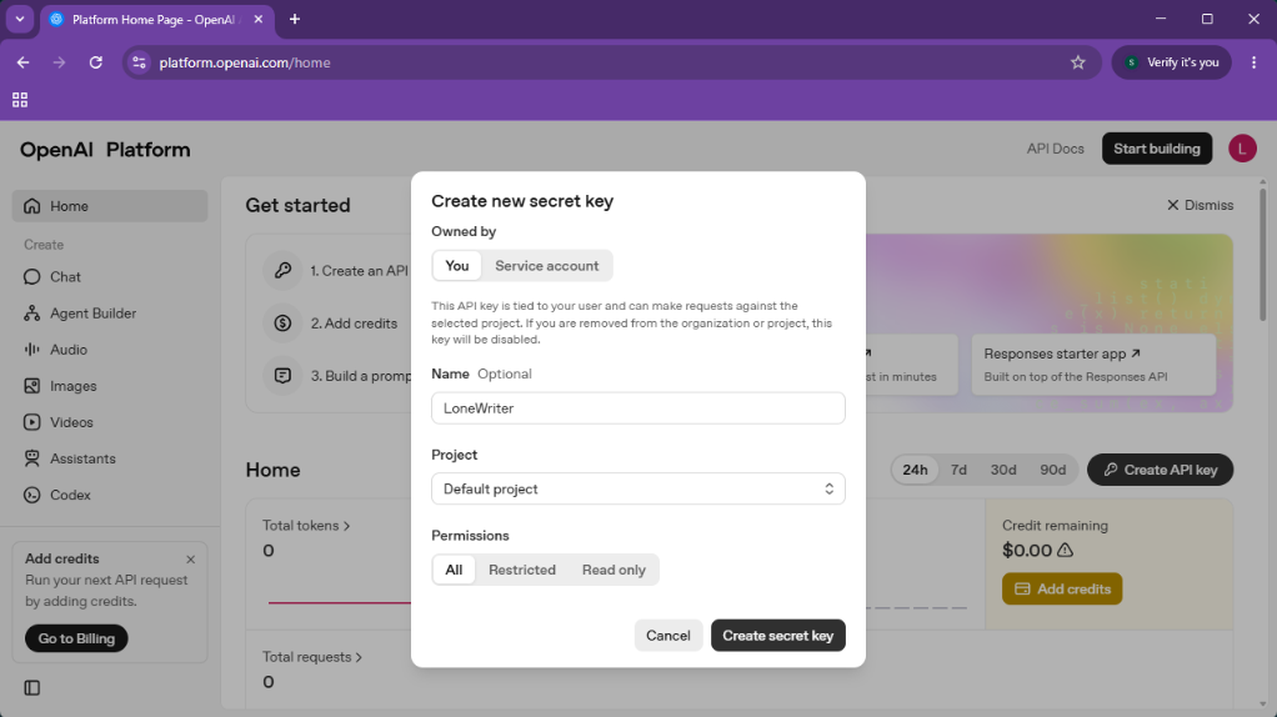This screenshot has height=717, width=1277.
Task: Click the Add credits yellow button
Action: coord(1062,589)
